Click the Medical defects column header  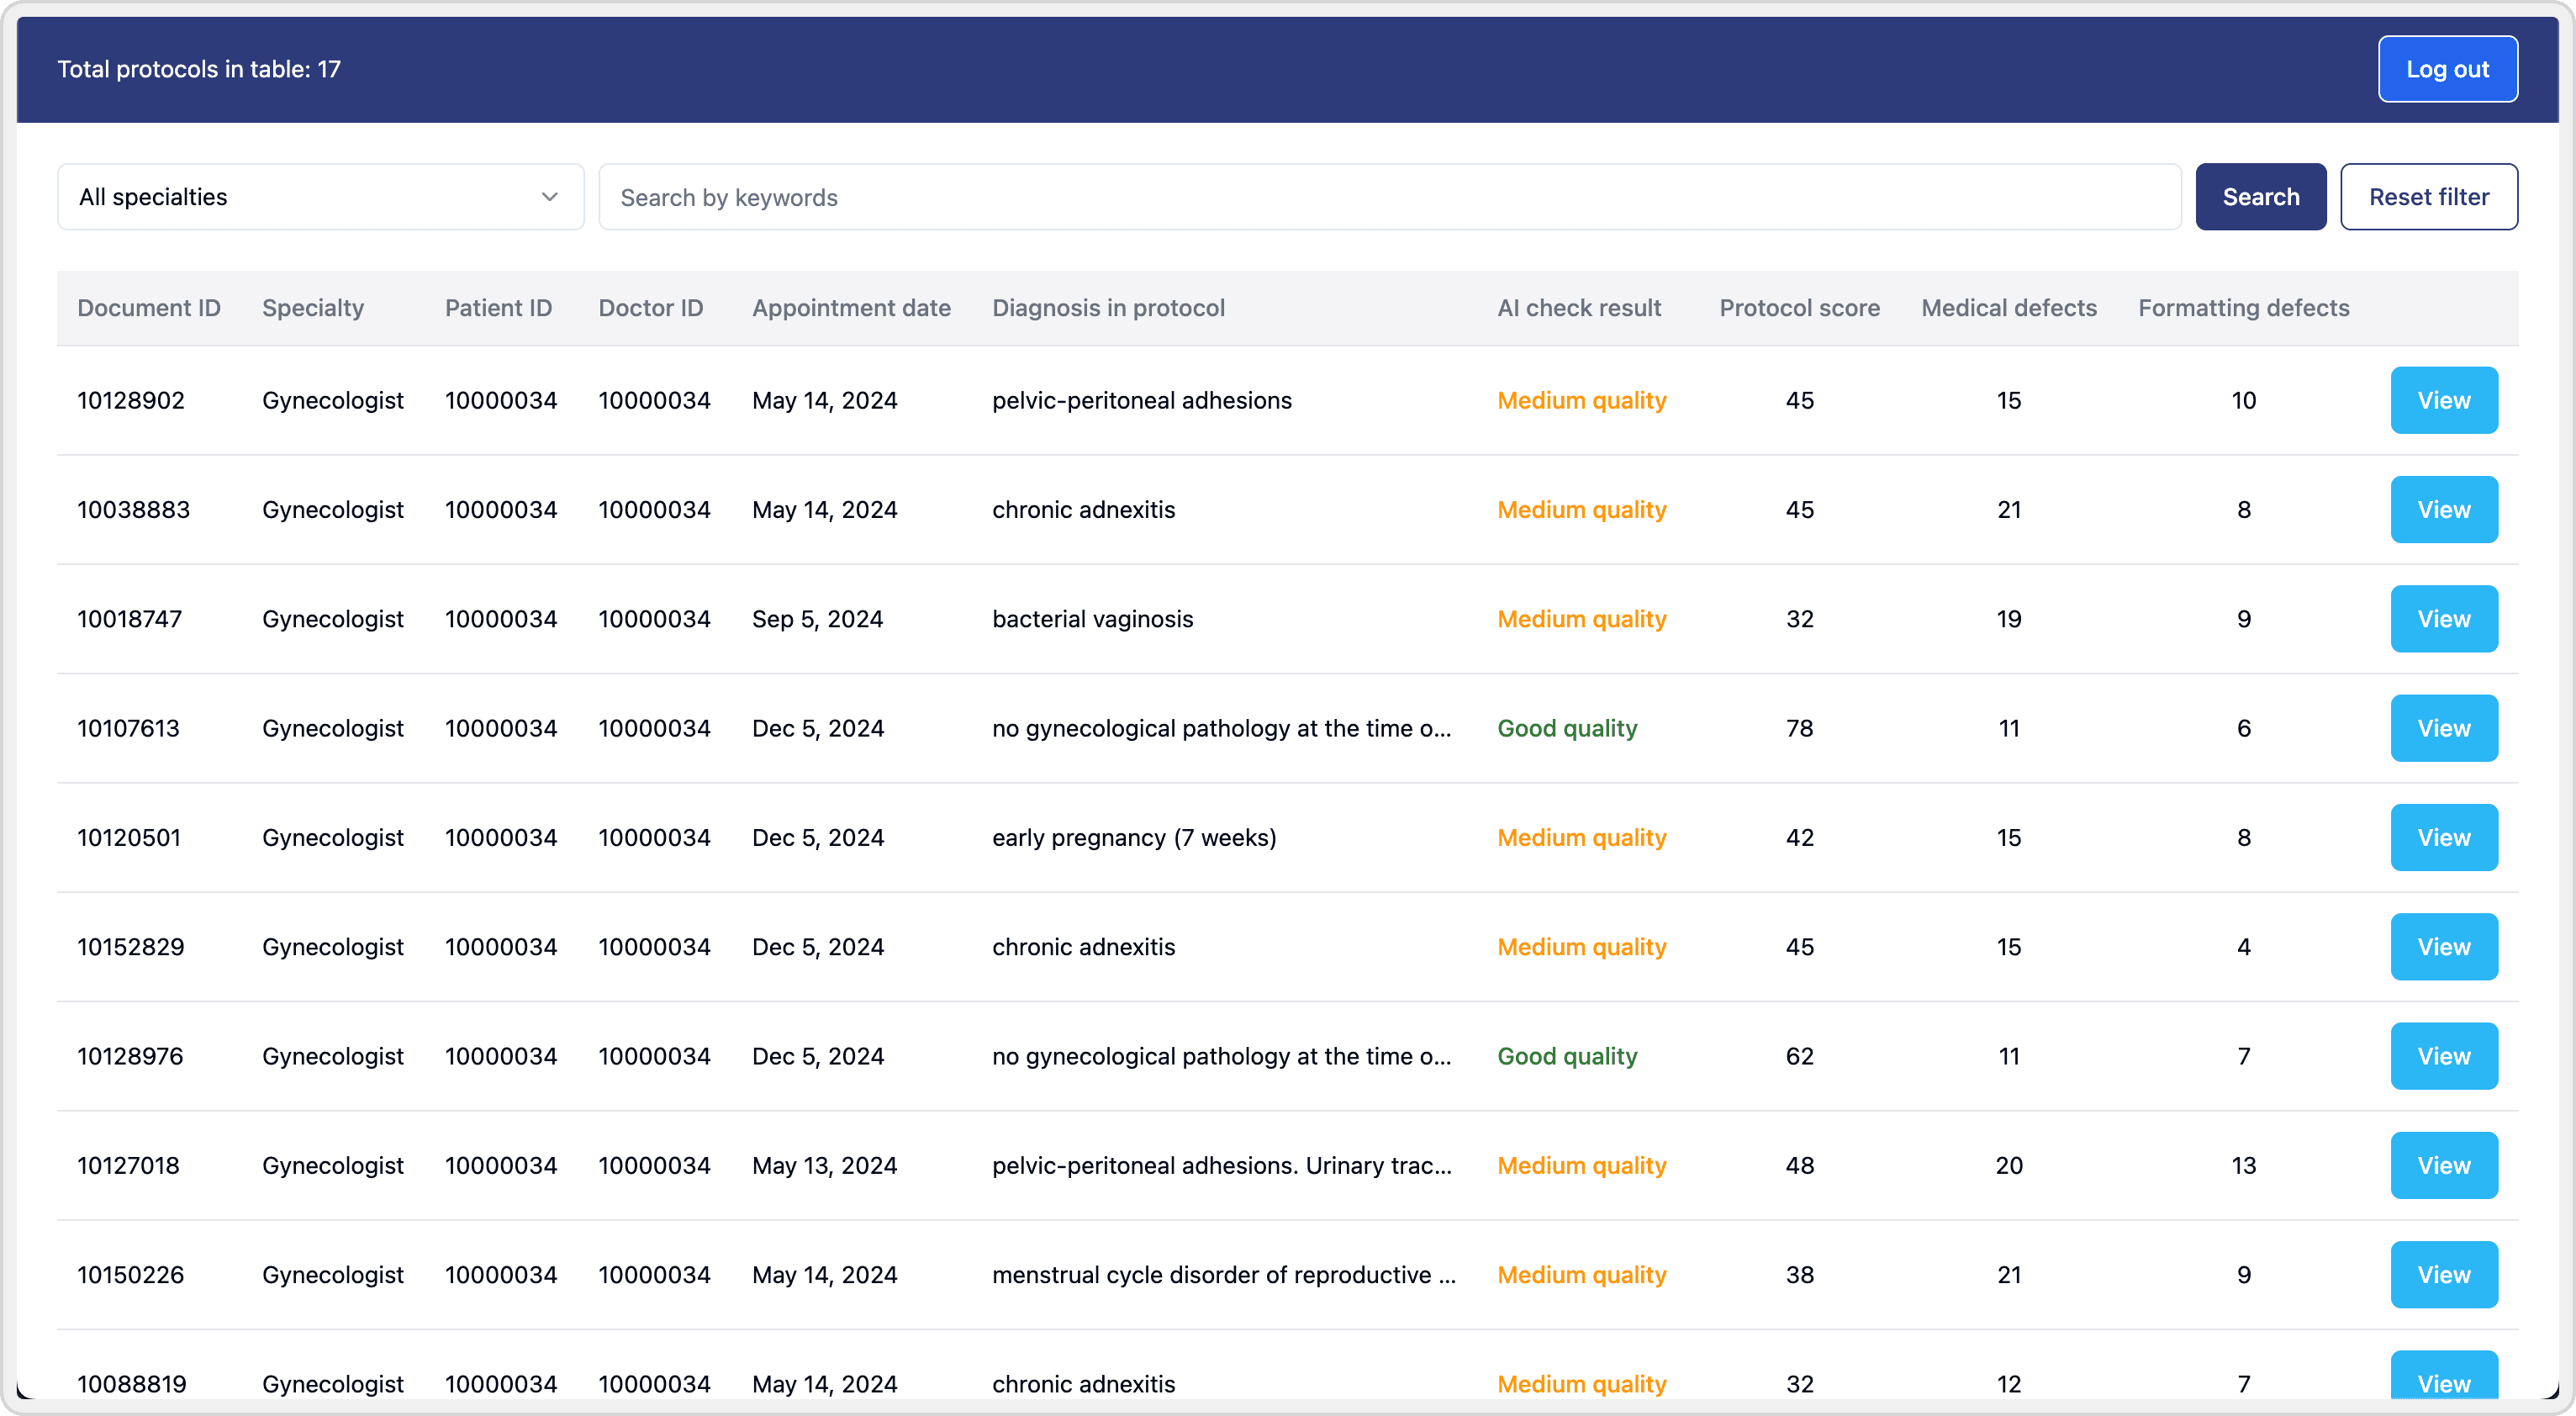2008,308
